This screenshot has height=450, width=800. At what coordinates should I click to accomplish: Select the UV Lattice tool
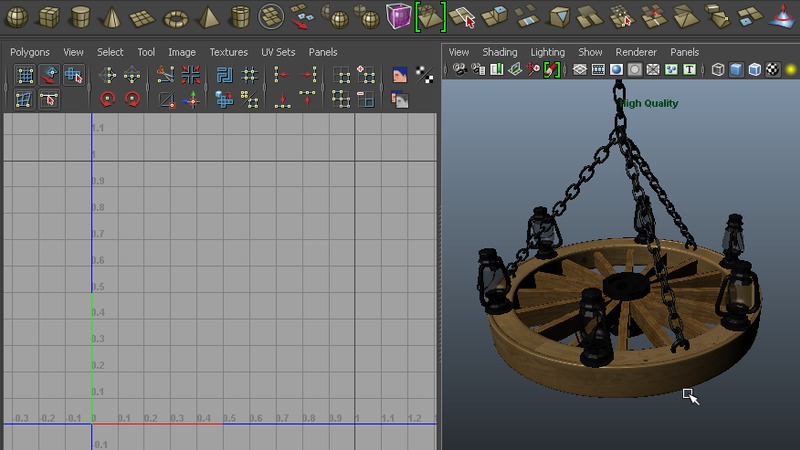point(24,76)
